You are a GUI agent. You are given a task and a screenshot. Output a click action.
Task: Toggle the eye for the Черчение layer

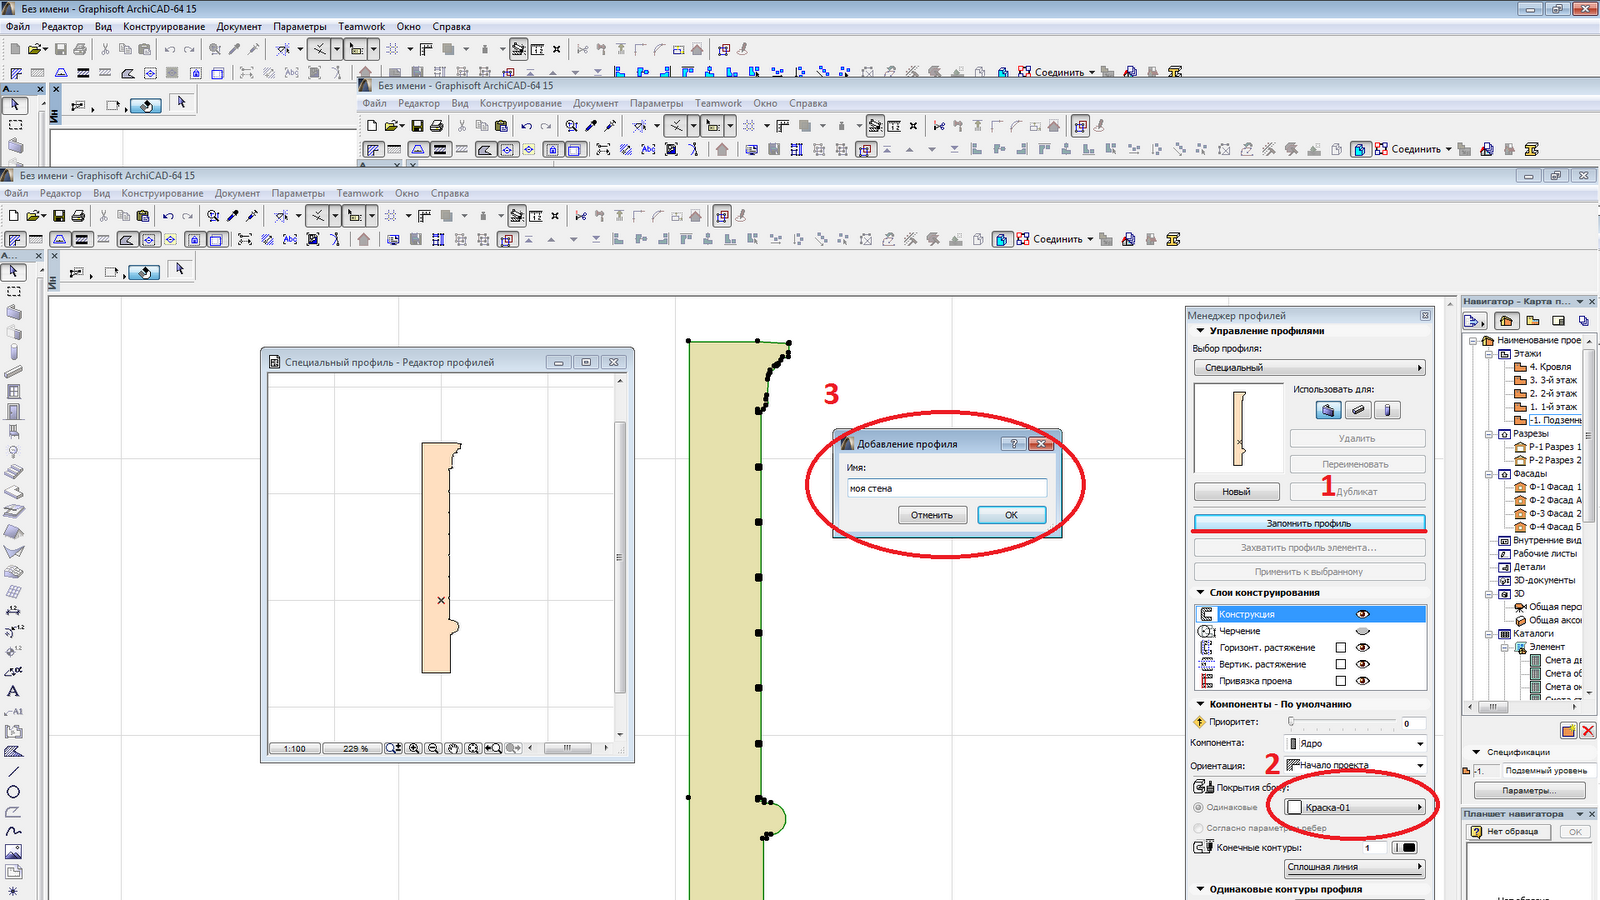tap(1362, 631)
